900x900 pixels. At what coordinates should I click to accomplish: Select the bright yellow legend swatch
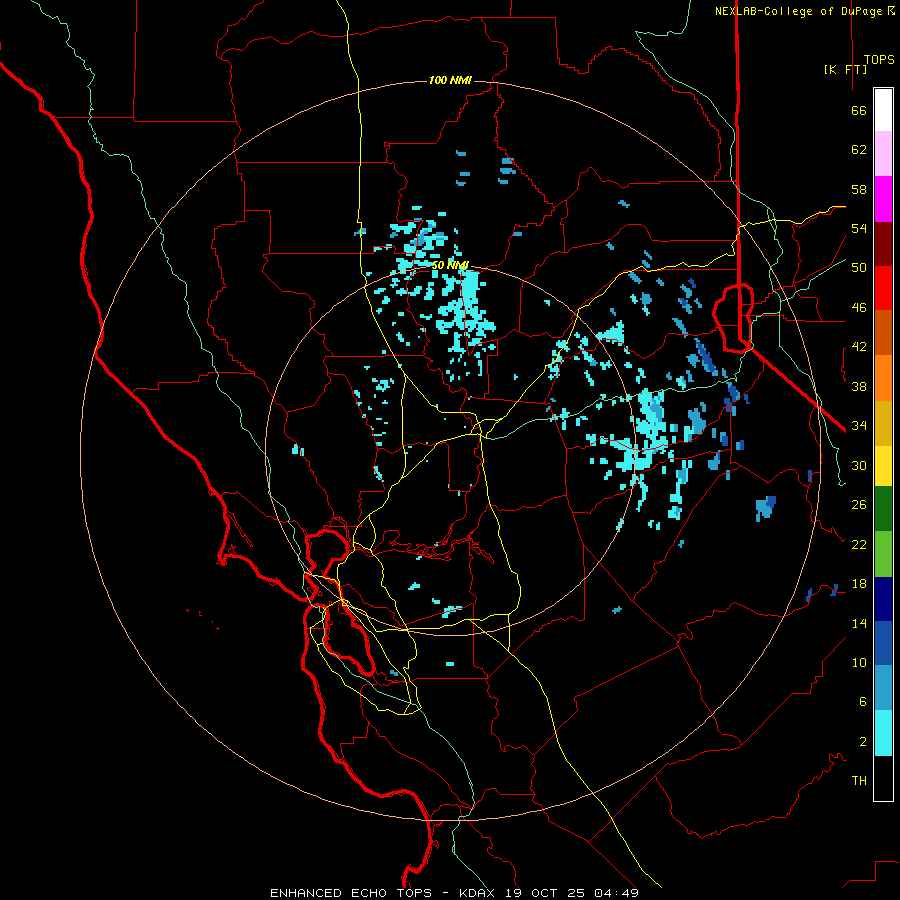pyautogui.click(x=883, y=466)
